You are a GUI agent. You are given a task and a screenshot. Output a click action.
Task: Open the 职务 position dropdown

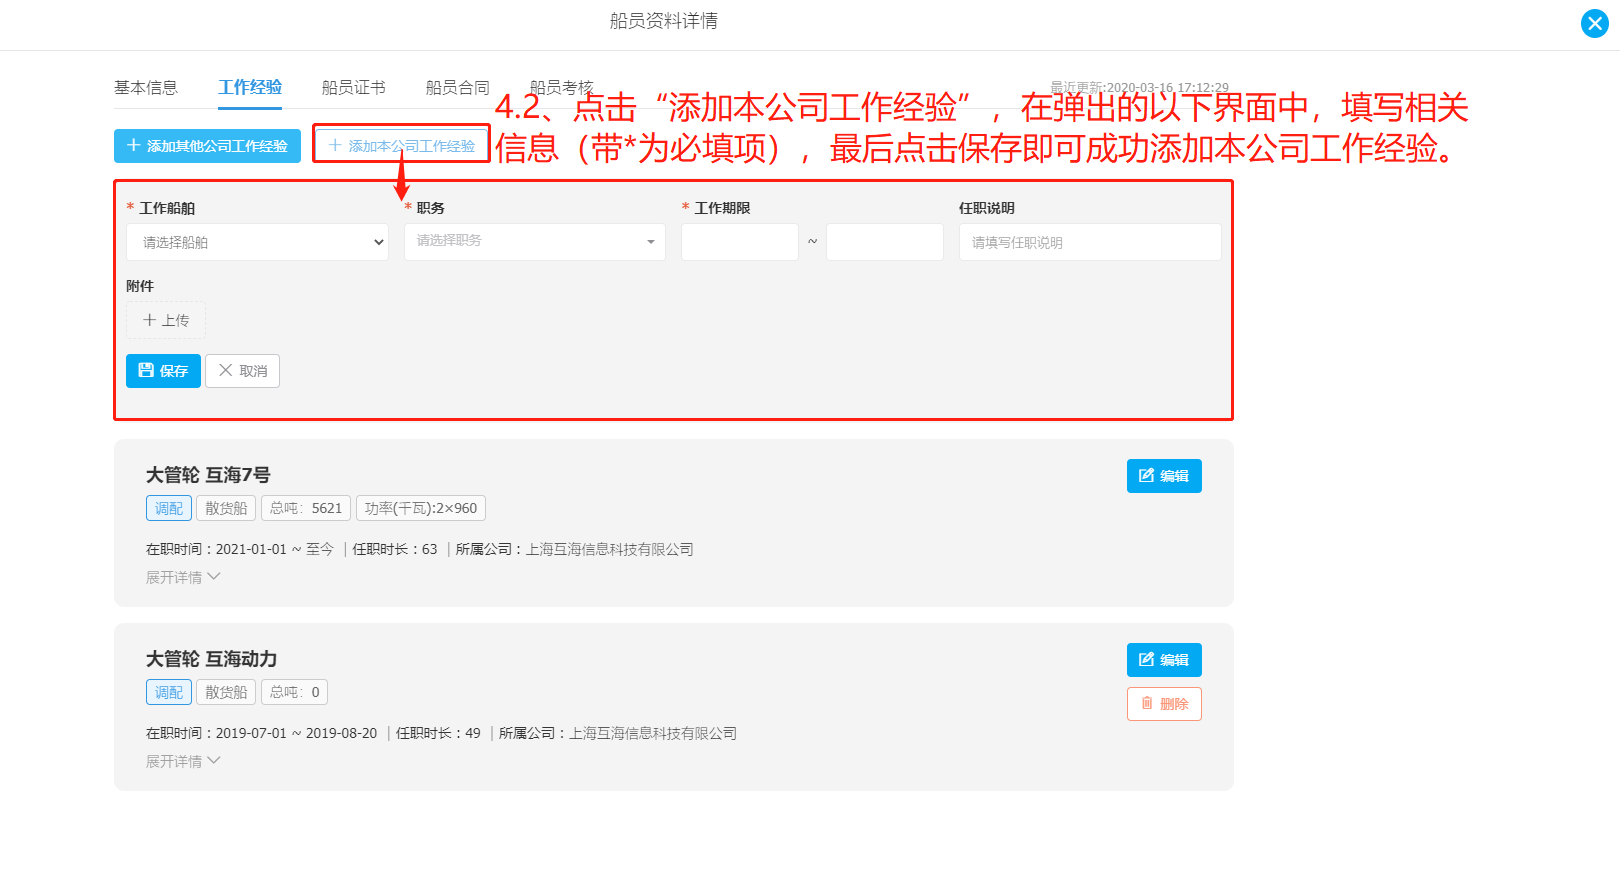pos(535,241)
